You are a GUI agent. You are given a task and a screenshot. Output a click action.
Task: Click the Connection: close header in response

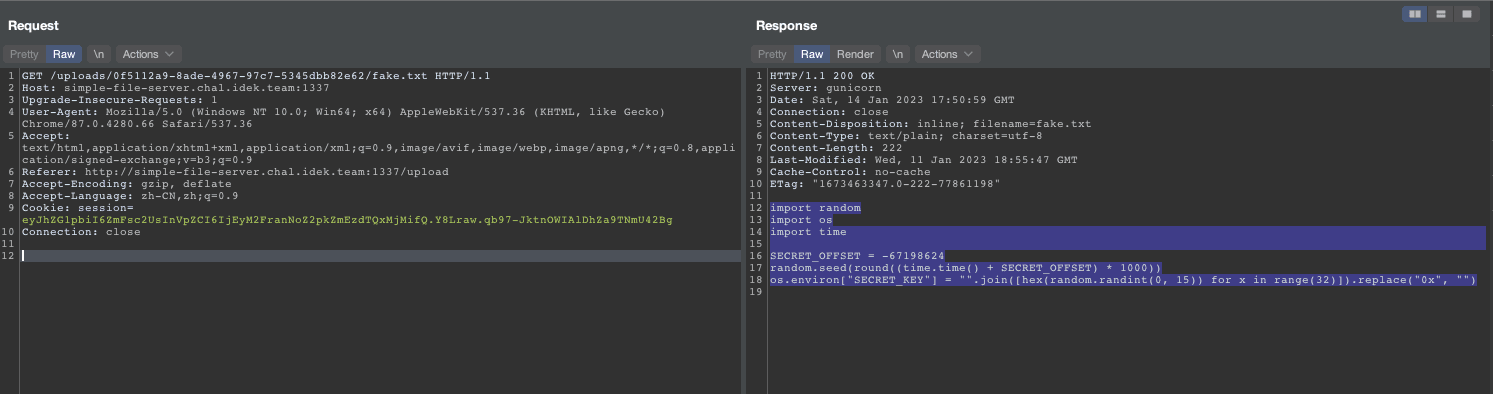[x=829, y=112]
